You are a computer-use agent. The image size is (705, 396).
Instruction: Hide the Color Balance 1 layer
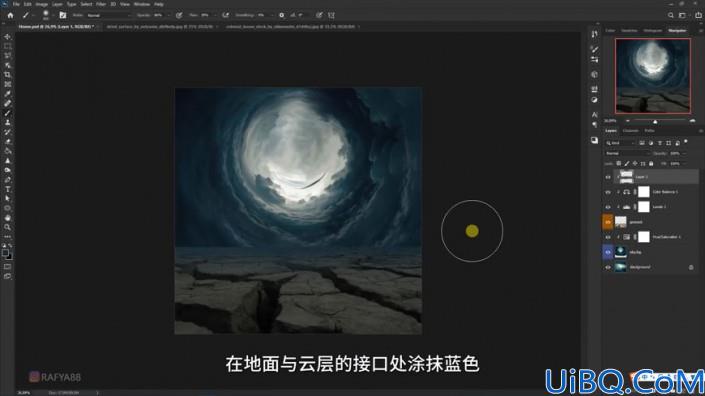(608, 192)
